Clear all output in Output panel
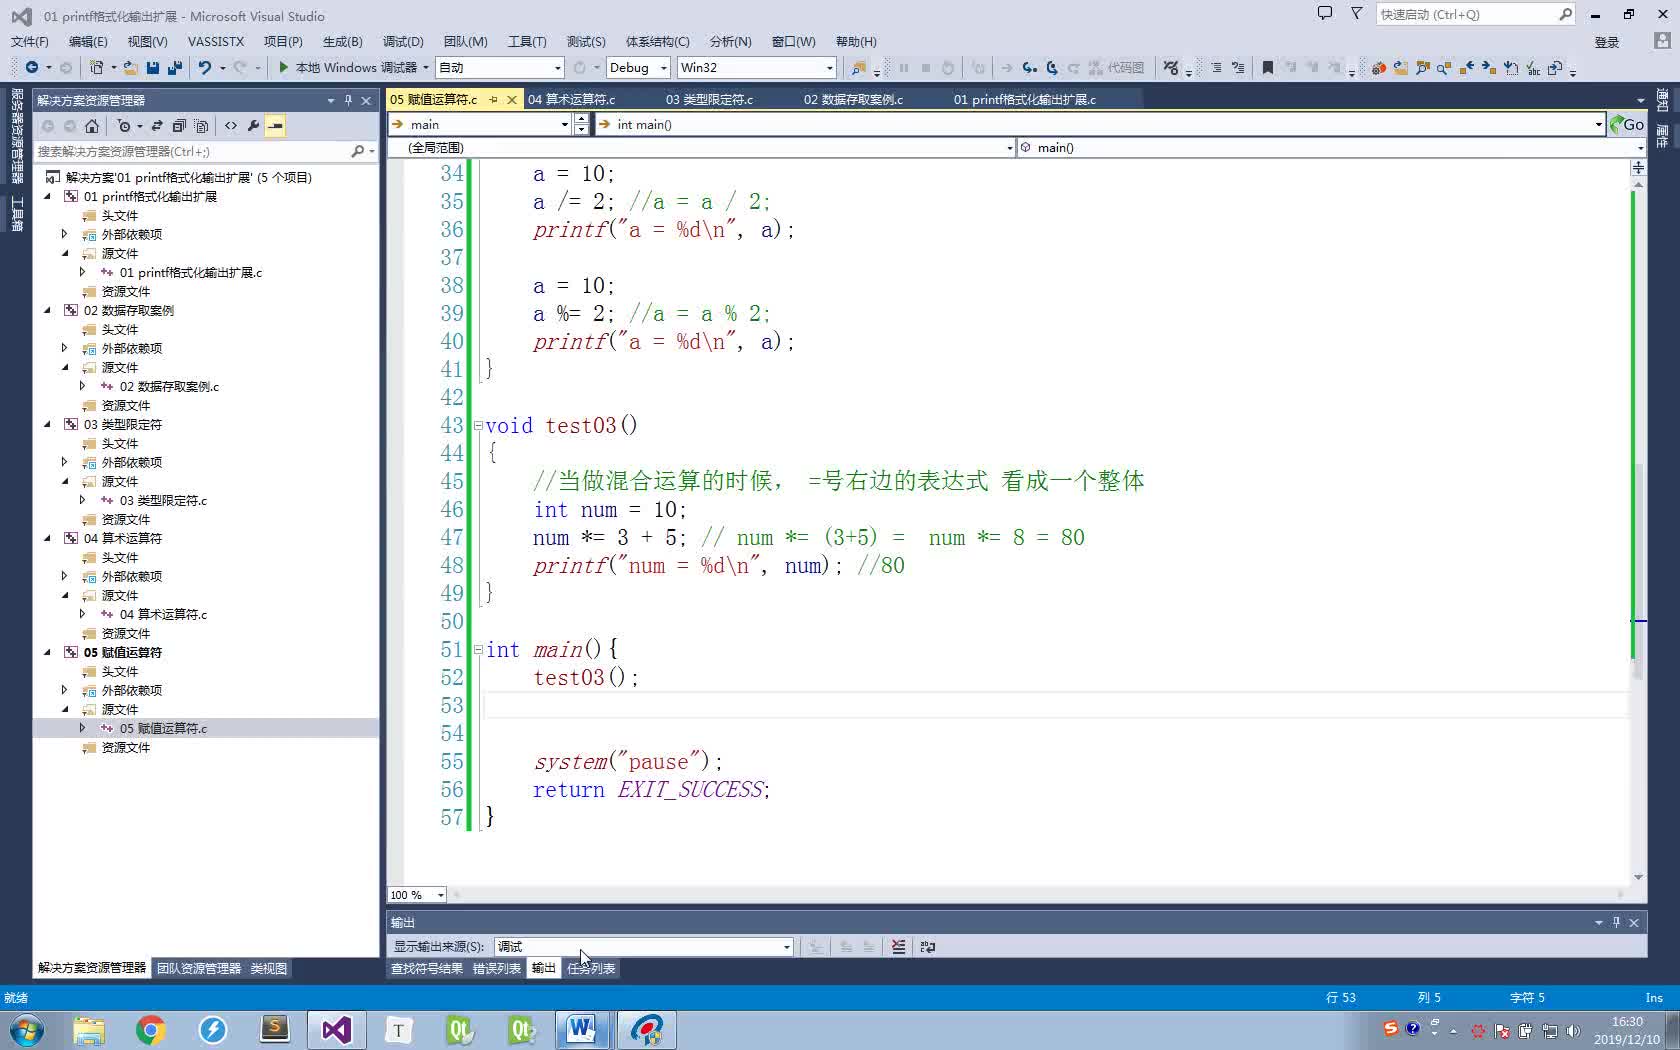Screen dimensions: 1680x1050 point(899,946)
